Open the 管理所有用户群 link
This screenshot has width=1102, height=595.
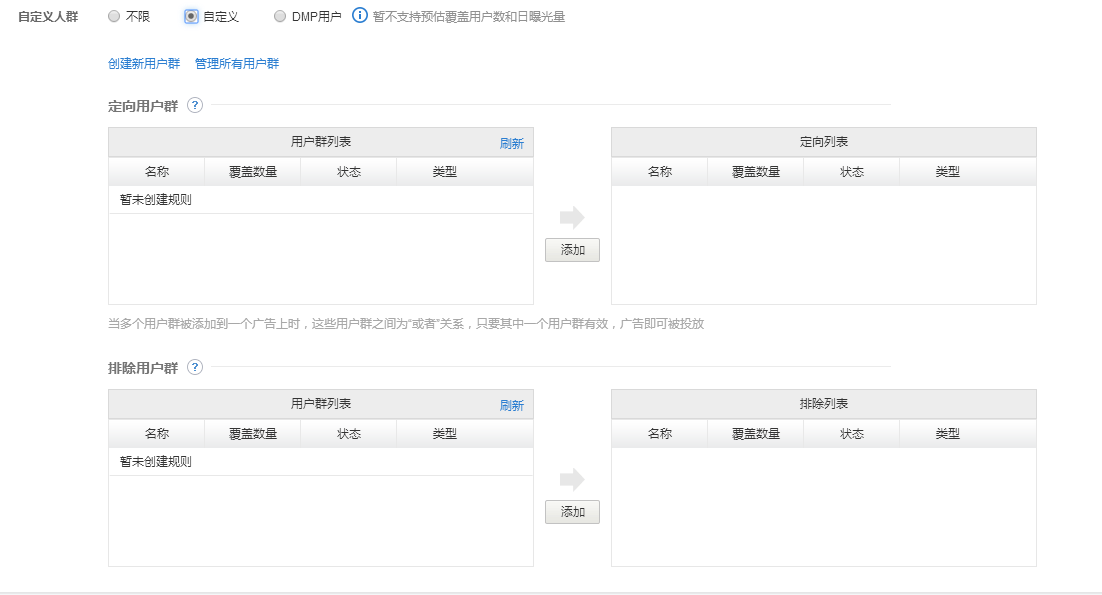click(237, 64)
